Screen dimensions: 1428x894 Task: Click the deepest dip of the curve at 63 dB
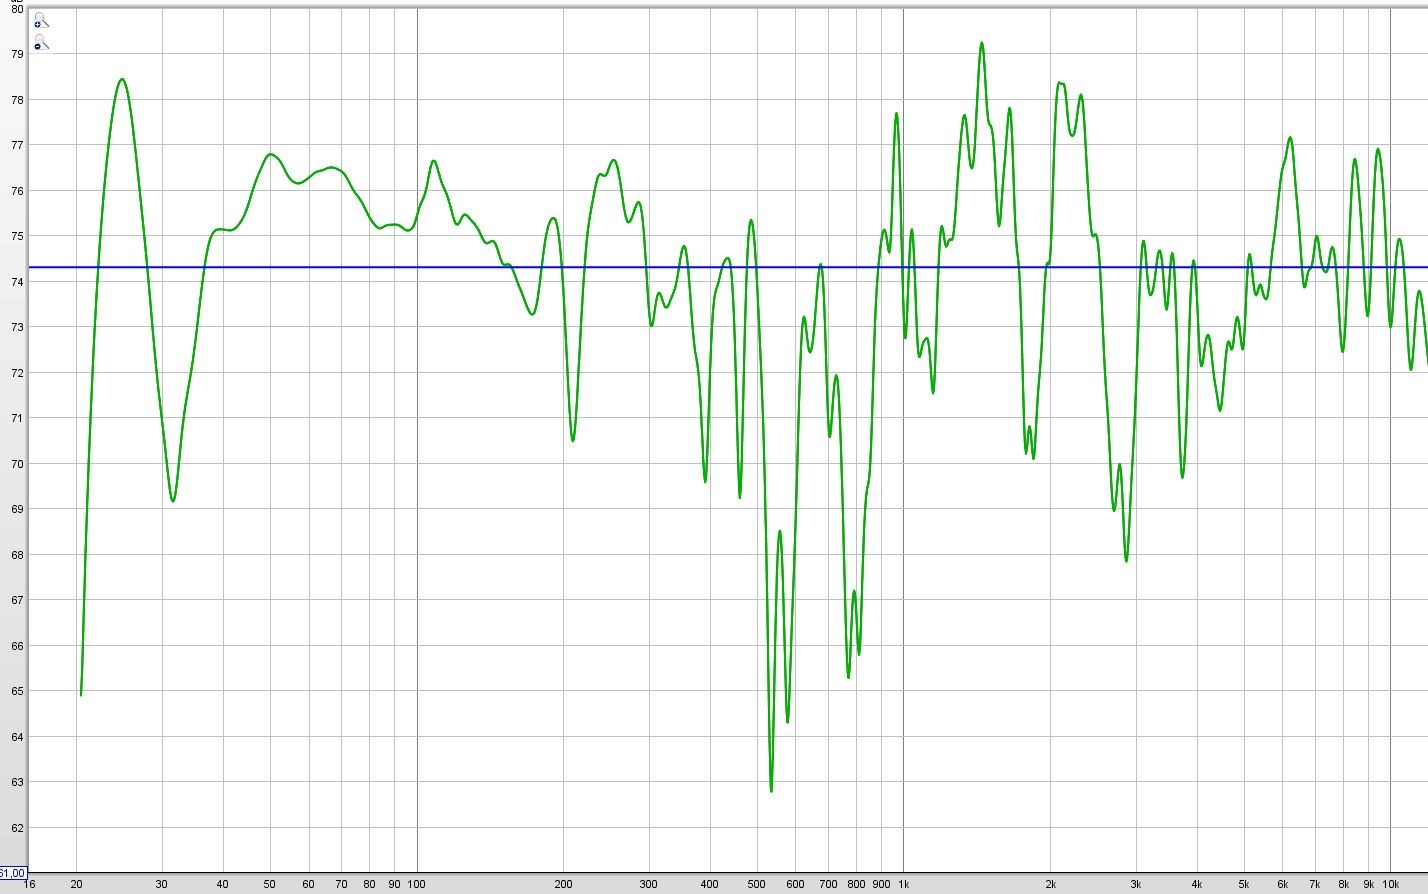(771, 790)
